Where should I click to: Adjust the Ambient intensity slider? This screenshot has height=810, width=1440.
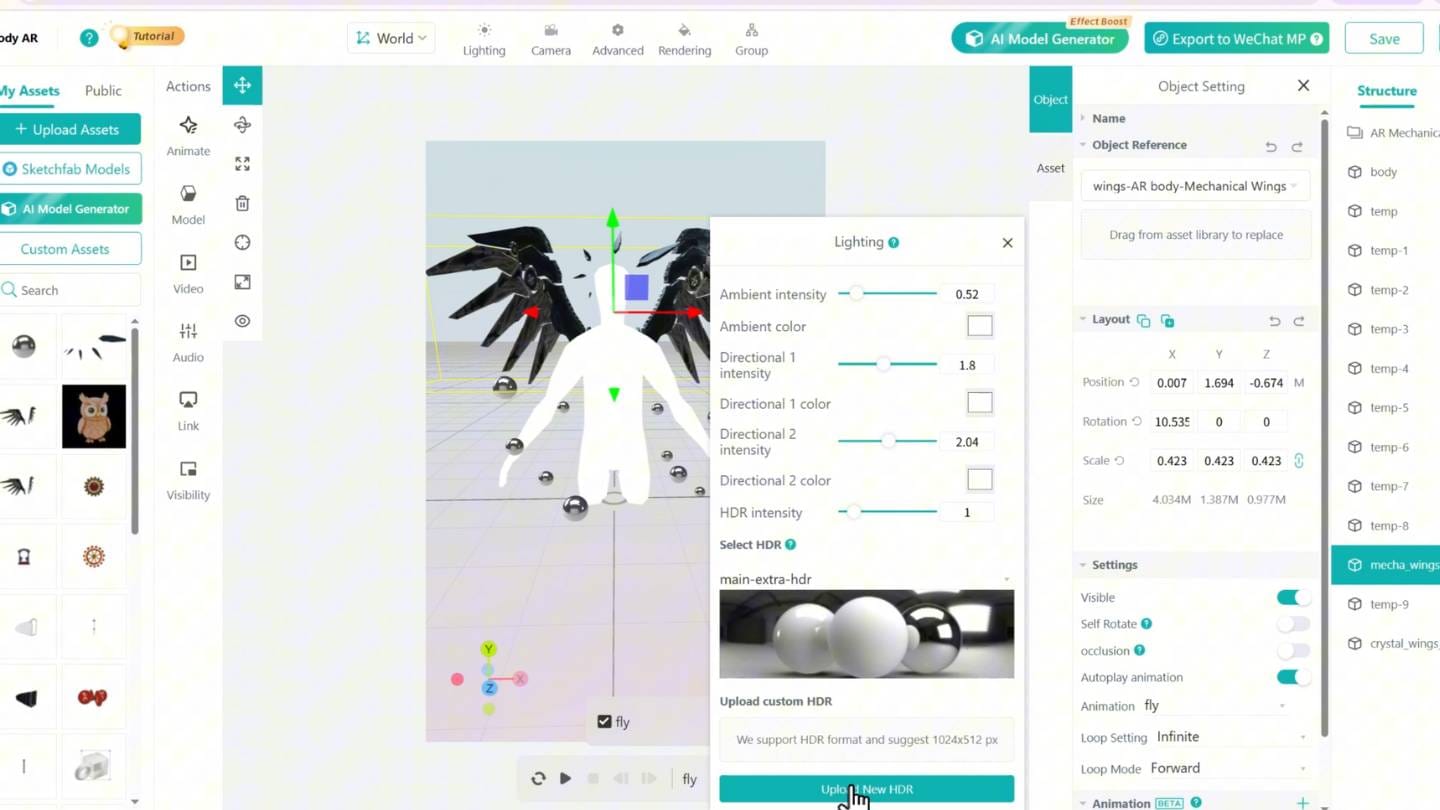pyautogui.click(x=856, y=293)
